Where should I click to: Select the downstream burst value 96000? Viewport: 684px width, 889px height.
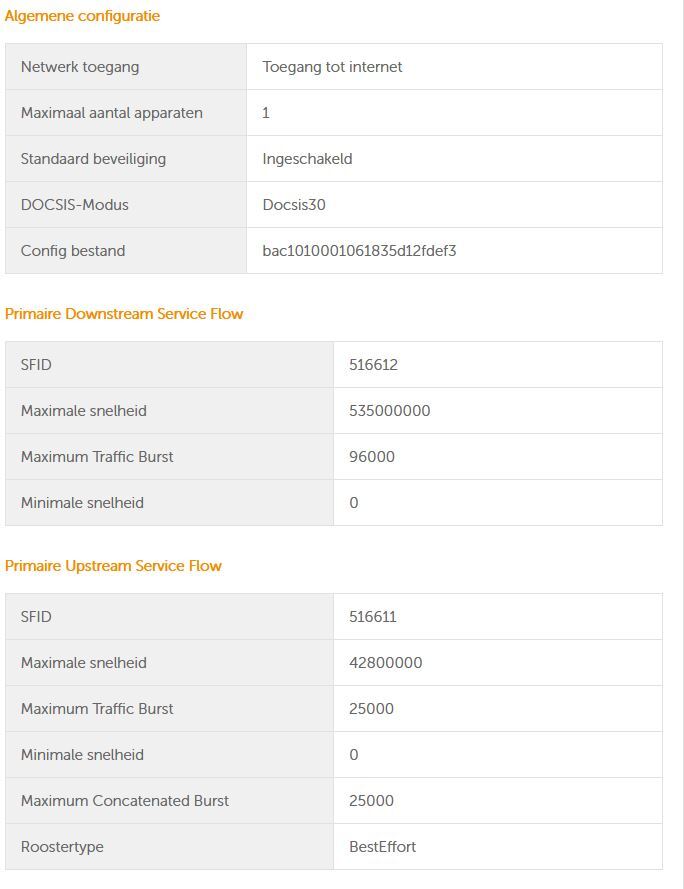coord(371,457)
